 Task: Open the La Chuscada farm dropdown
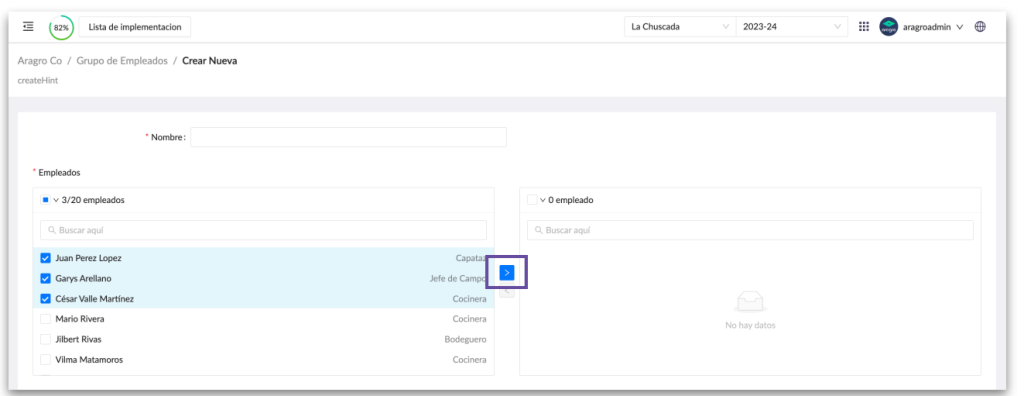tap(680, 27)
